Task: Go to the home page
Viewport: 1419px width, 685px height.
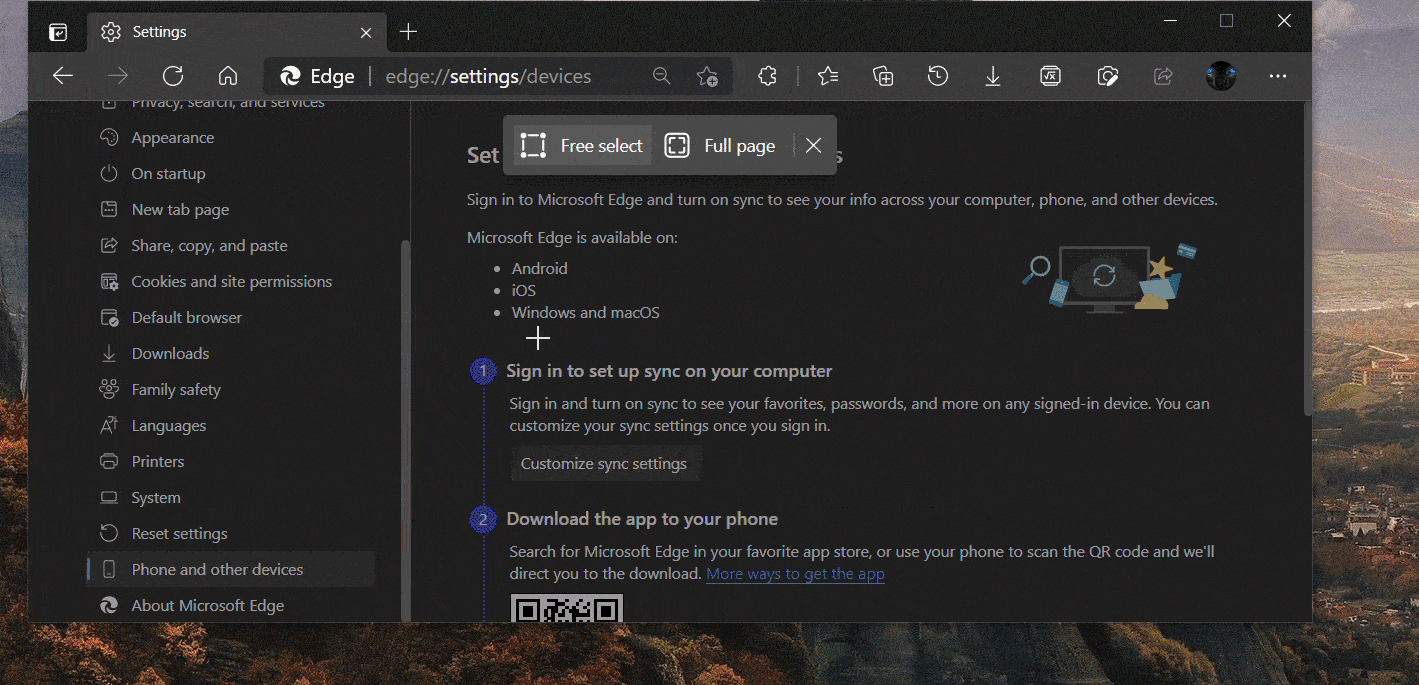Action: [228, 76]
